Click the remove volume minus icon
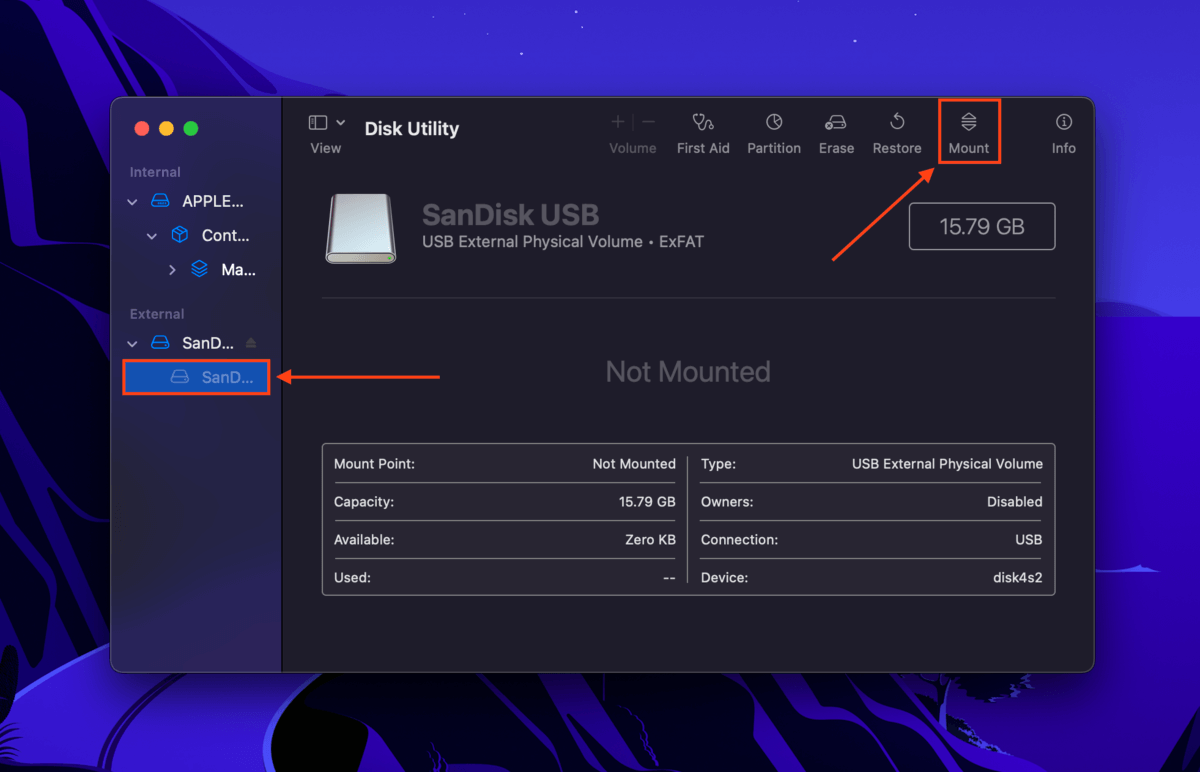The image size is (1200, 772). 648,122
